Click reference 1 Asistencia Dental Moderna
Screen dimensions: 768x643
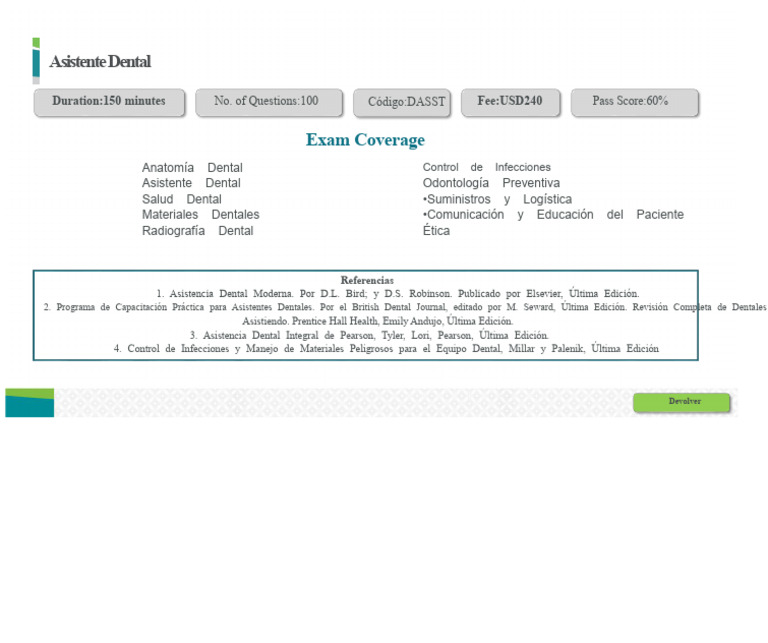point(398,294)
